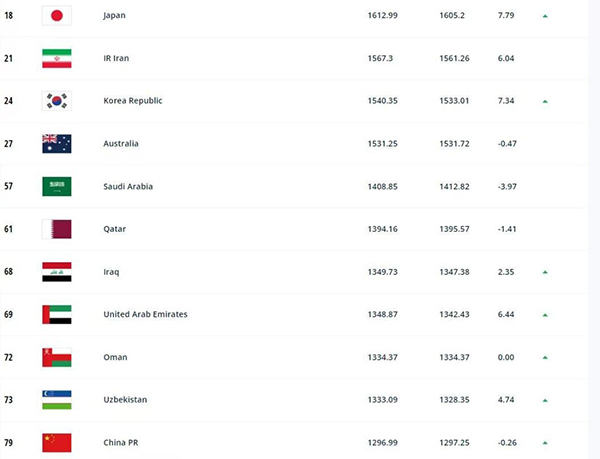Select the Saudi Arabia team name
Viewport: 600px width, 459px height.
tap(127, 186)
